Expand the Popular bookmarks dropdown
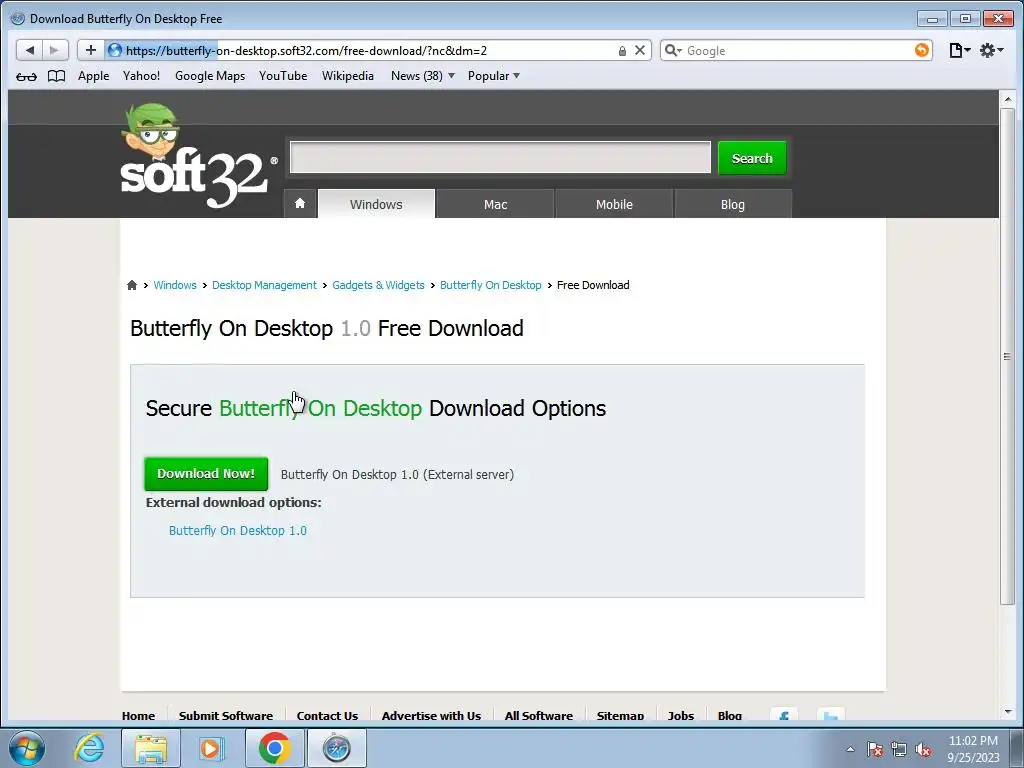The height and width of the screenshot is (768, 1024). click(494, 76)
